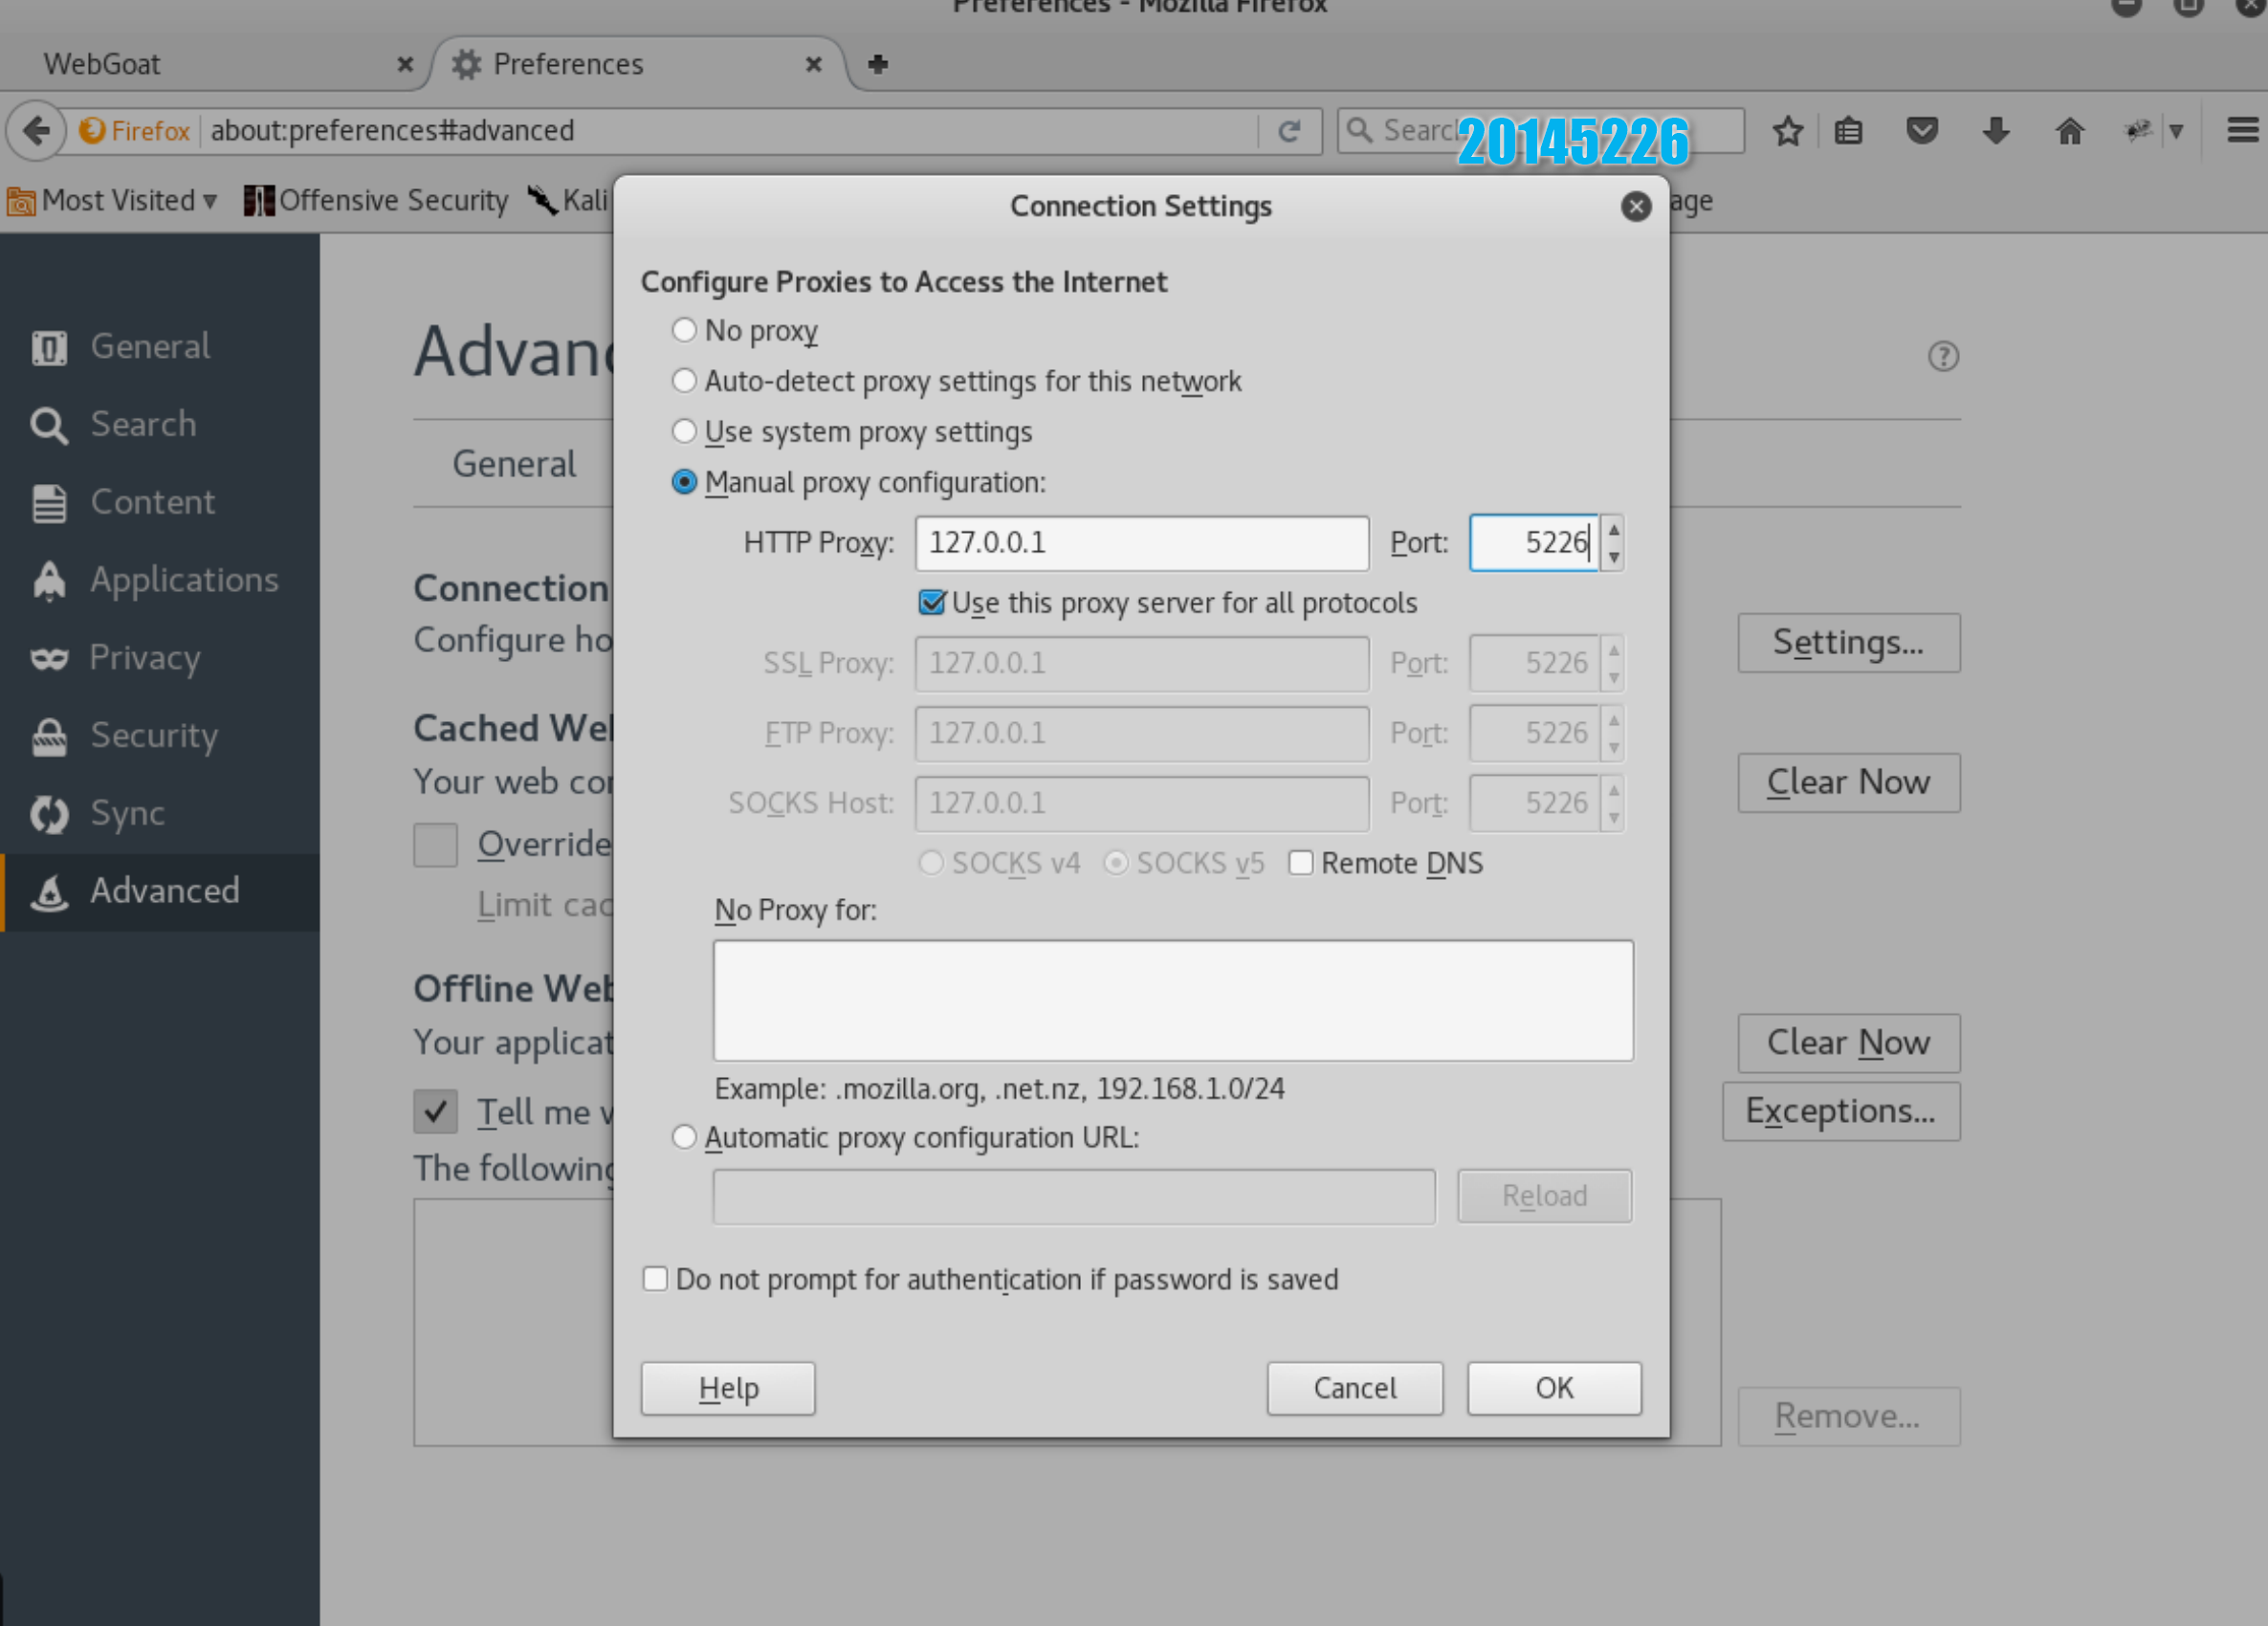Check Do not prompt for authentication option
Viewport: 2268px width, 1626px height.
655,1279
